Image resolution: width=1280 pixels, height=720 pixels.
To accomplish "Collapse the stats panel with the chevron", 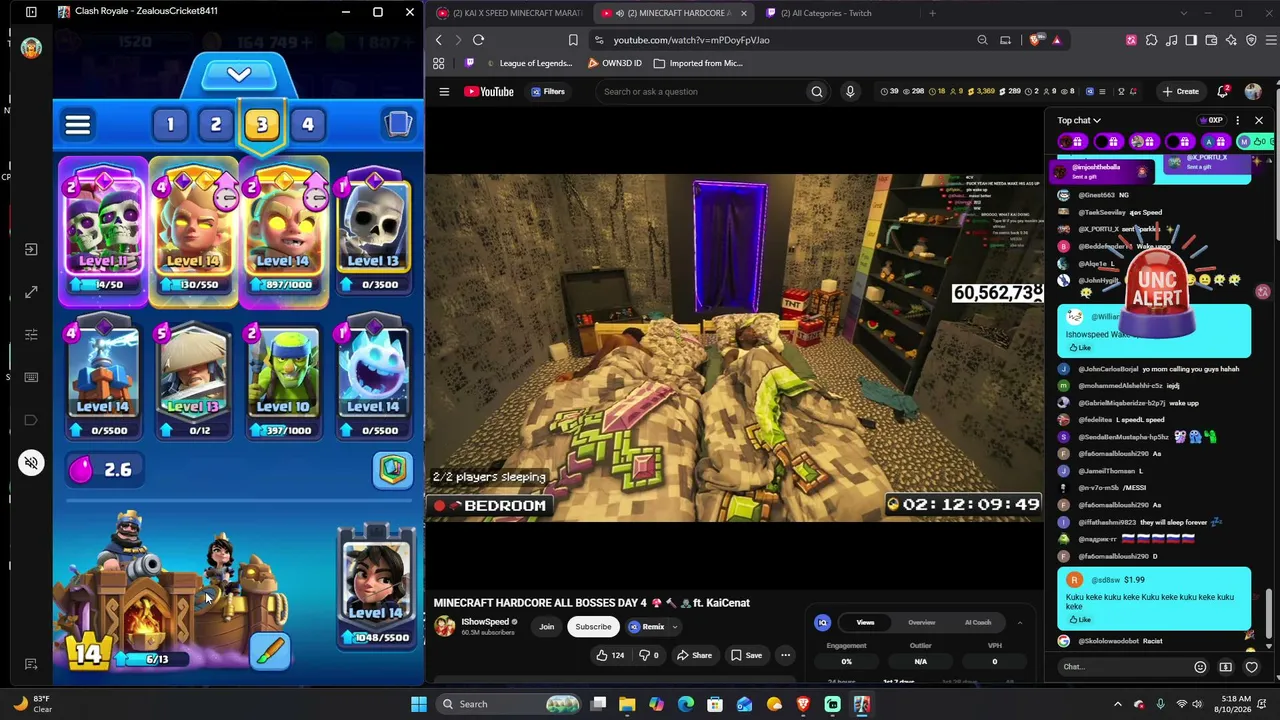I will [1019, 623].
